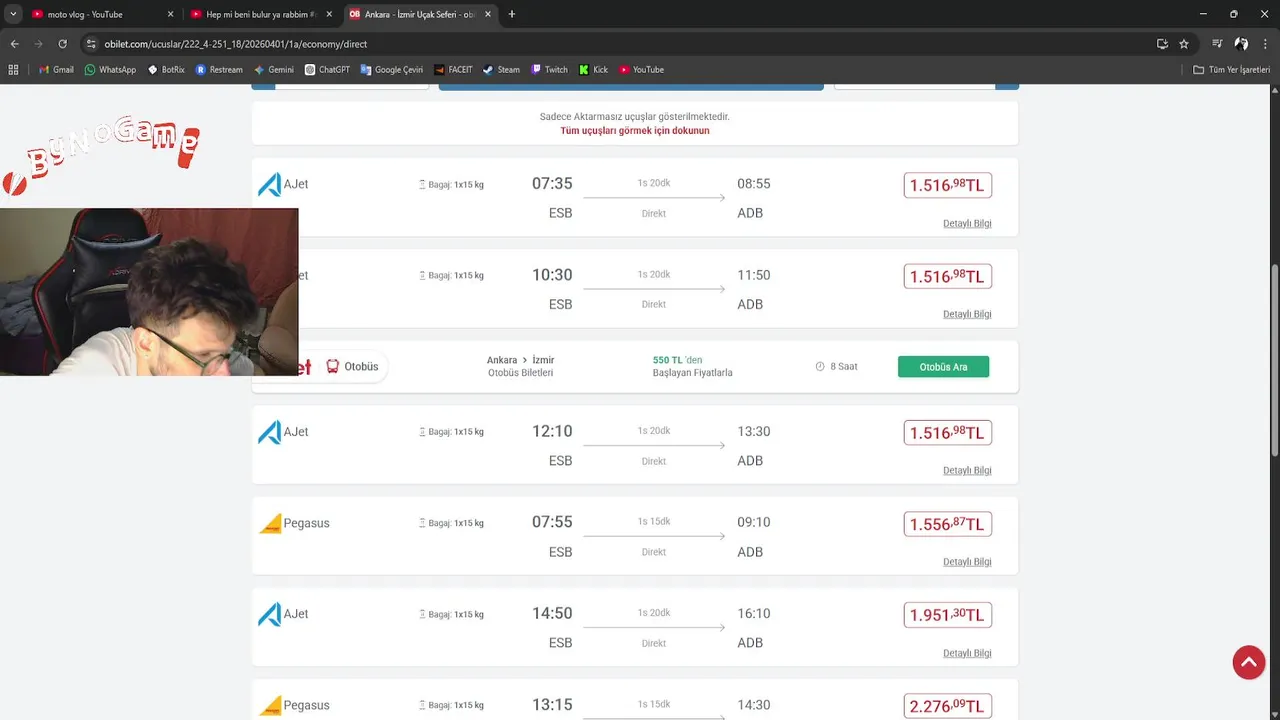Open the Chrome apps grid icon
This screenshot has width=1280, height=720.
click(13, 70)
